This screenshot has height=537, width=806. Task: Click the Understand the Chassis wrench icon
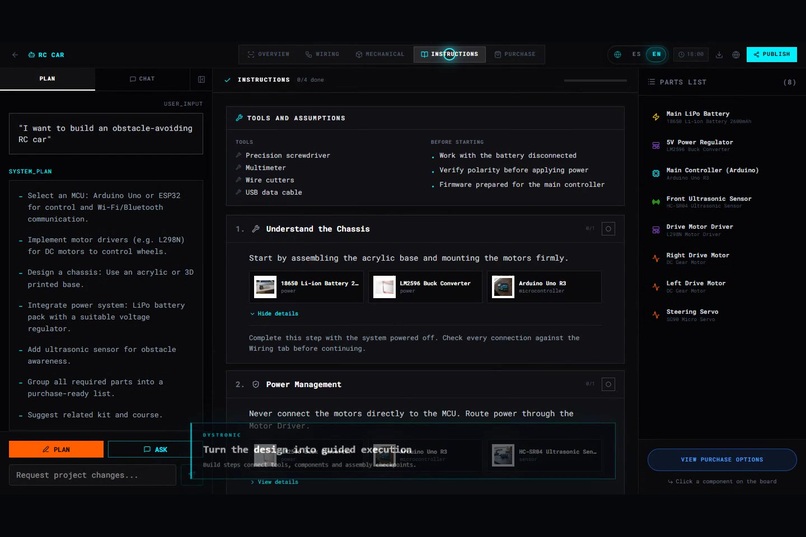[x=255, y=229]
